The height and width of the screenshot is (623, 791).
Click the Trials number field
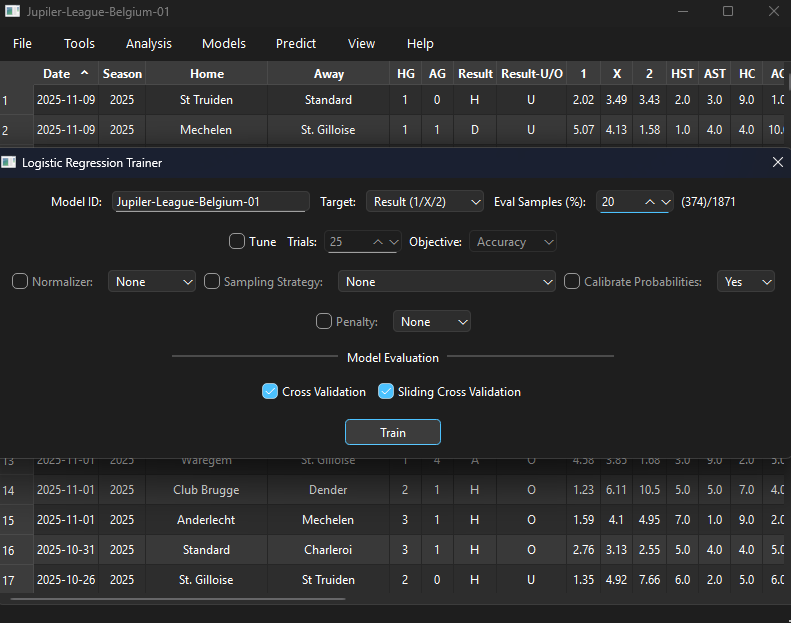[349, 242]
